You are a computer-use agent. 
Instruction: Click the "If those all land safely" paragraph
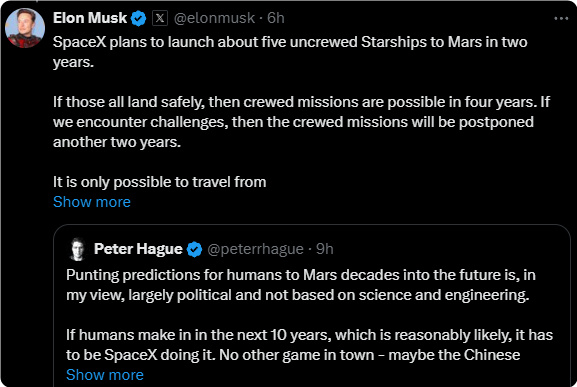(x=301, y=122)
